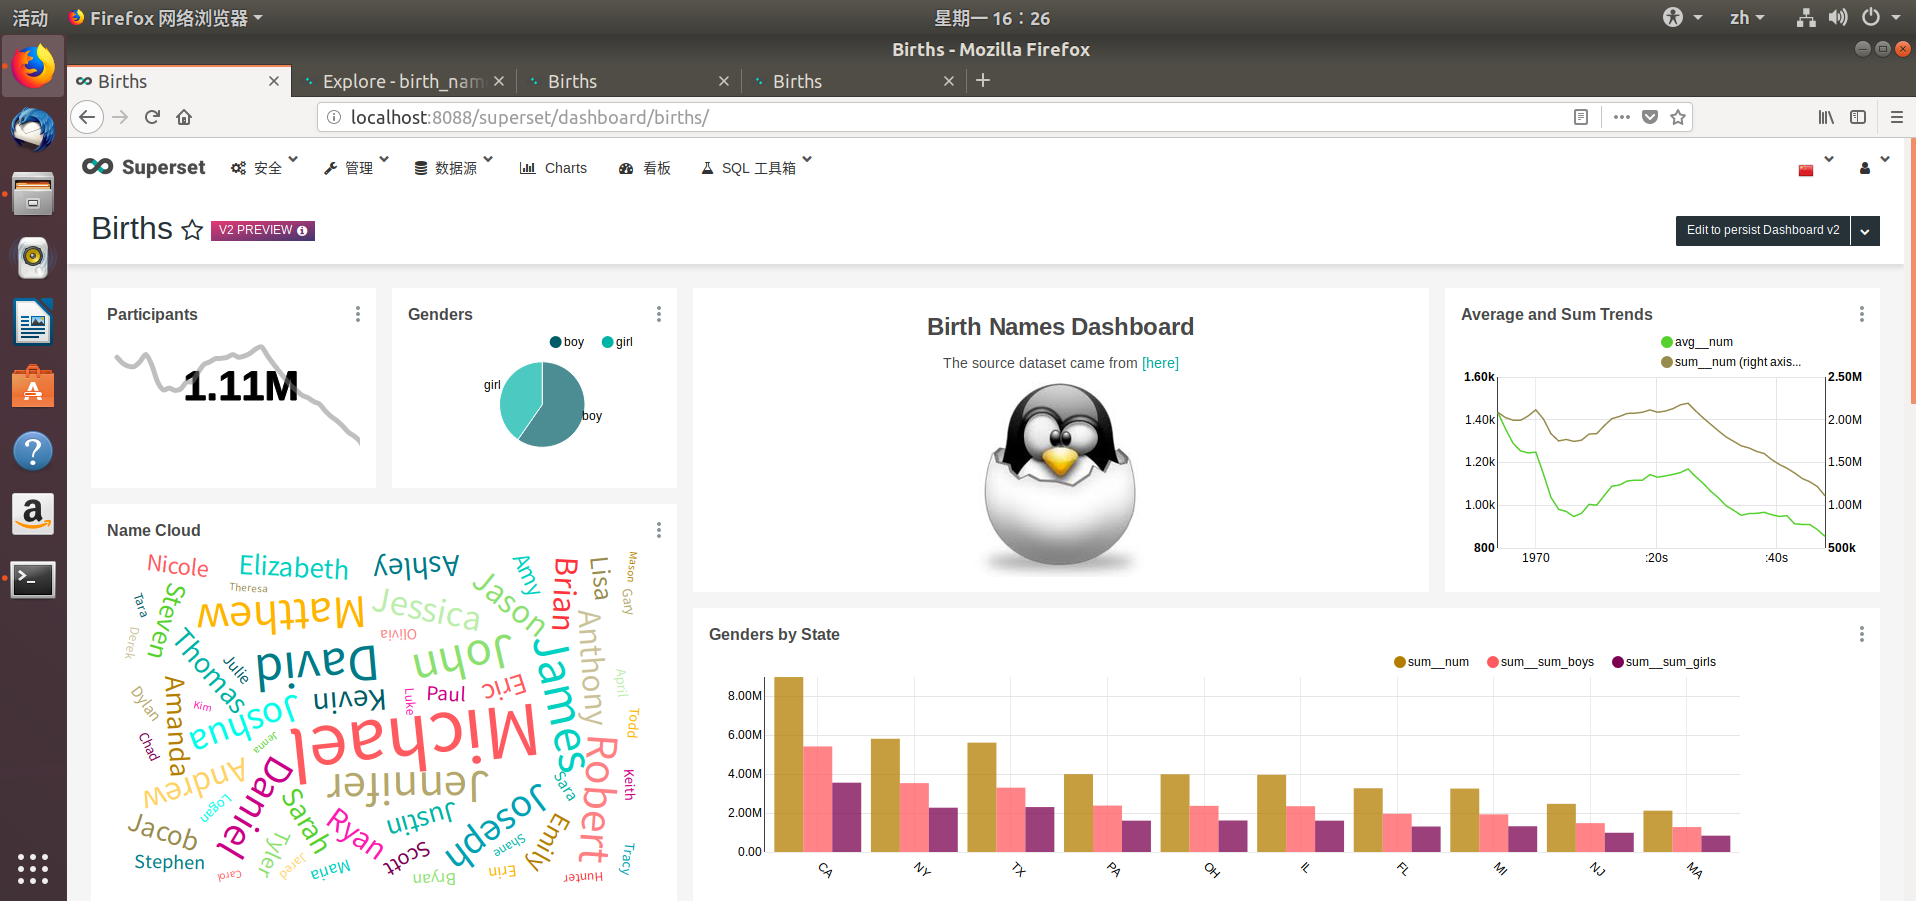The width and height of the screenshot is (1916, 901).
Task: Open Participants chart options menu
Action: (358, 314)
